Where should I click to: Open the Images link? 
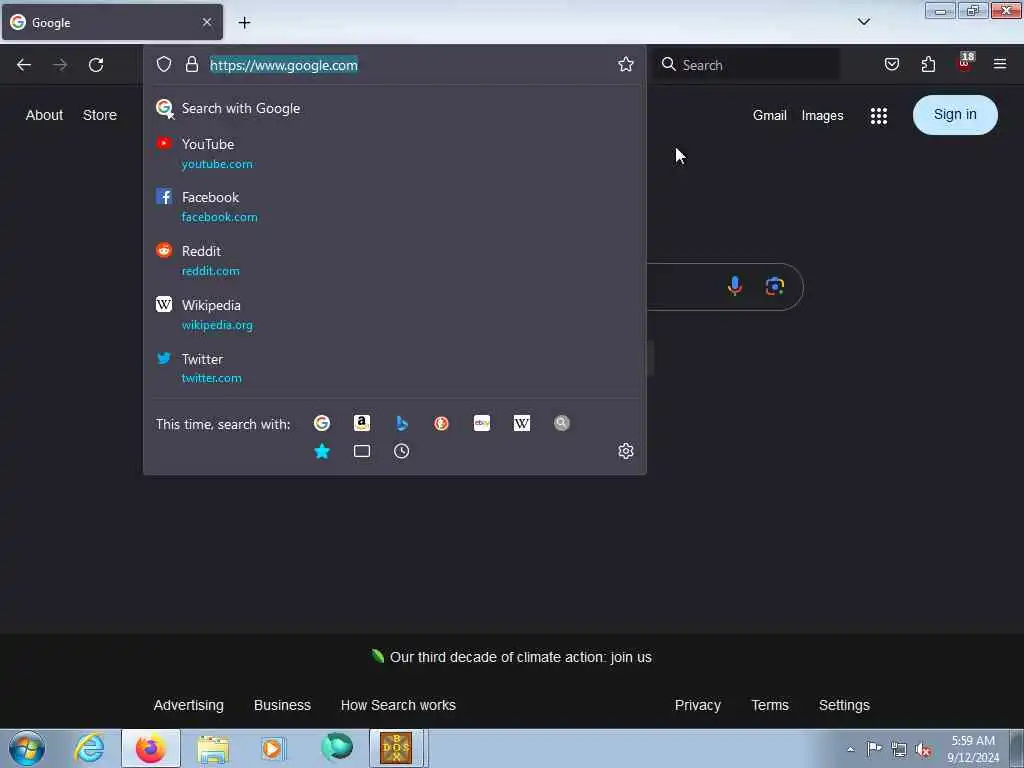822,116
